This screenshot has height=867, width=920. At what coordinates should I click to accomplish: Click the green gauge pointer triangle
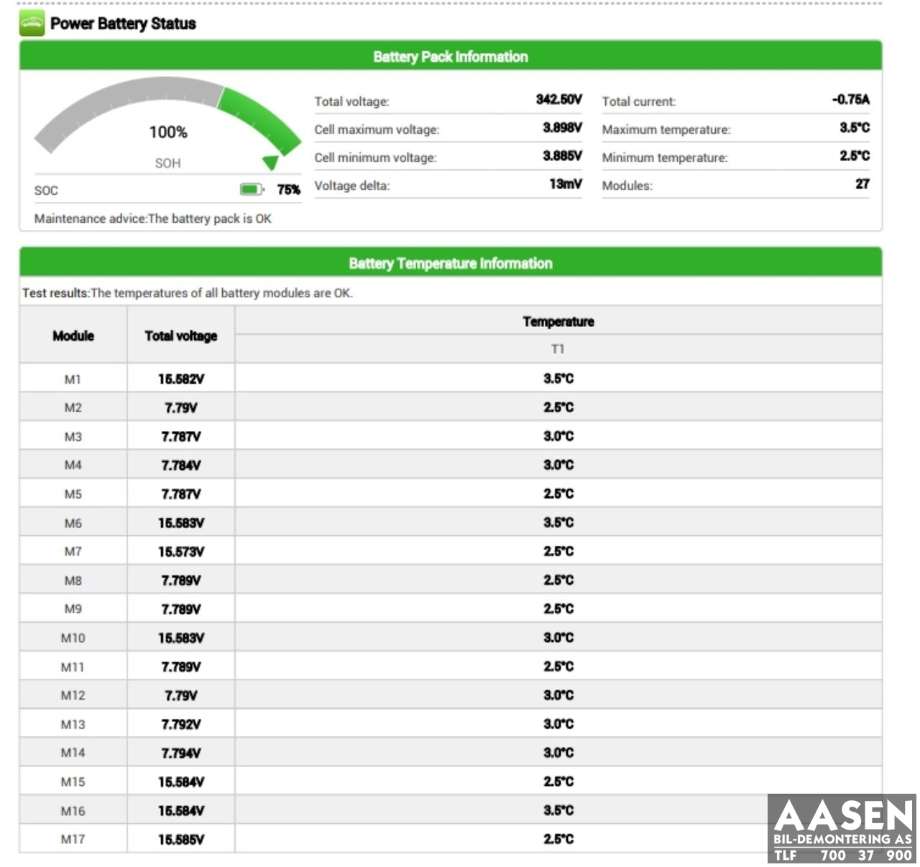pos(270,162)
